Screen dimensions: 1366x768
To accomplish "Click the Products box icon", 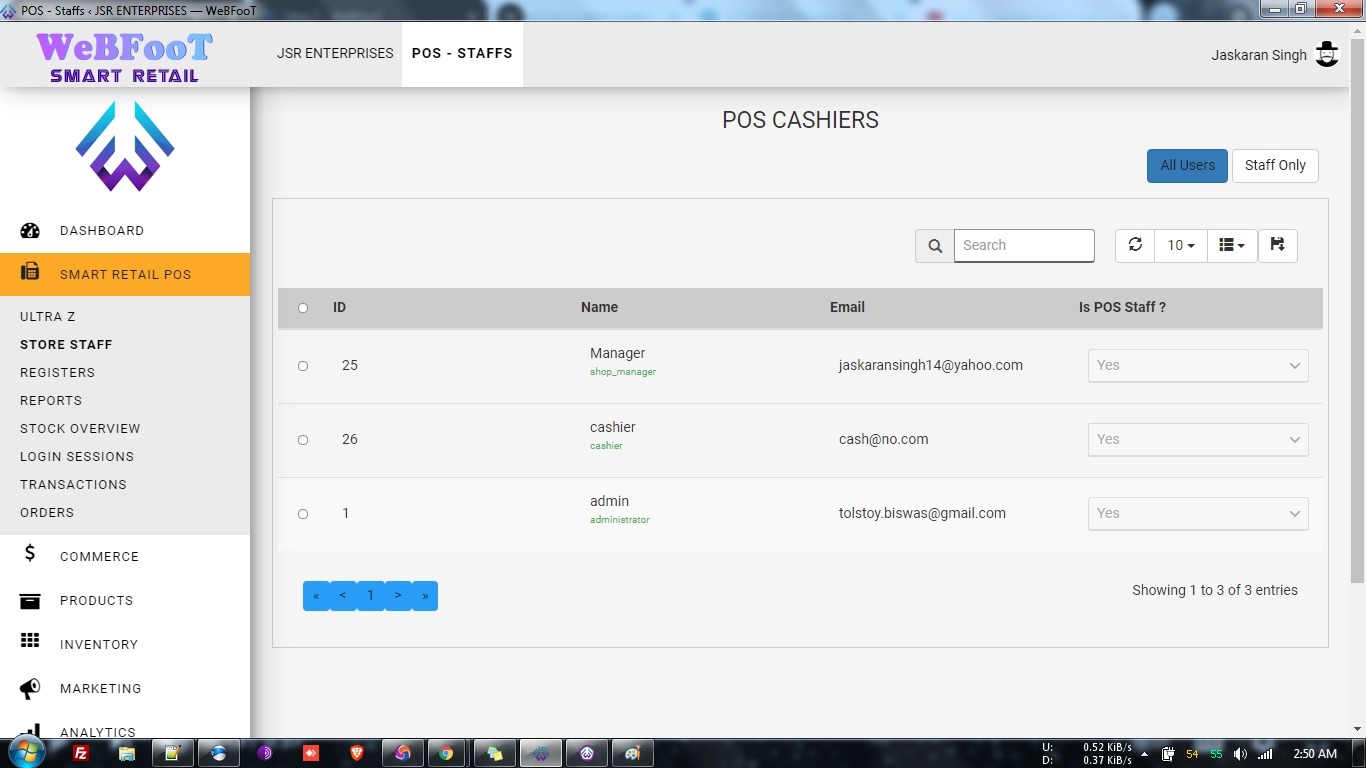I will point(30,600).
